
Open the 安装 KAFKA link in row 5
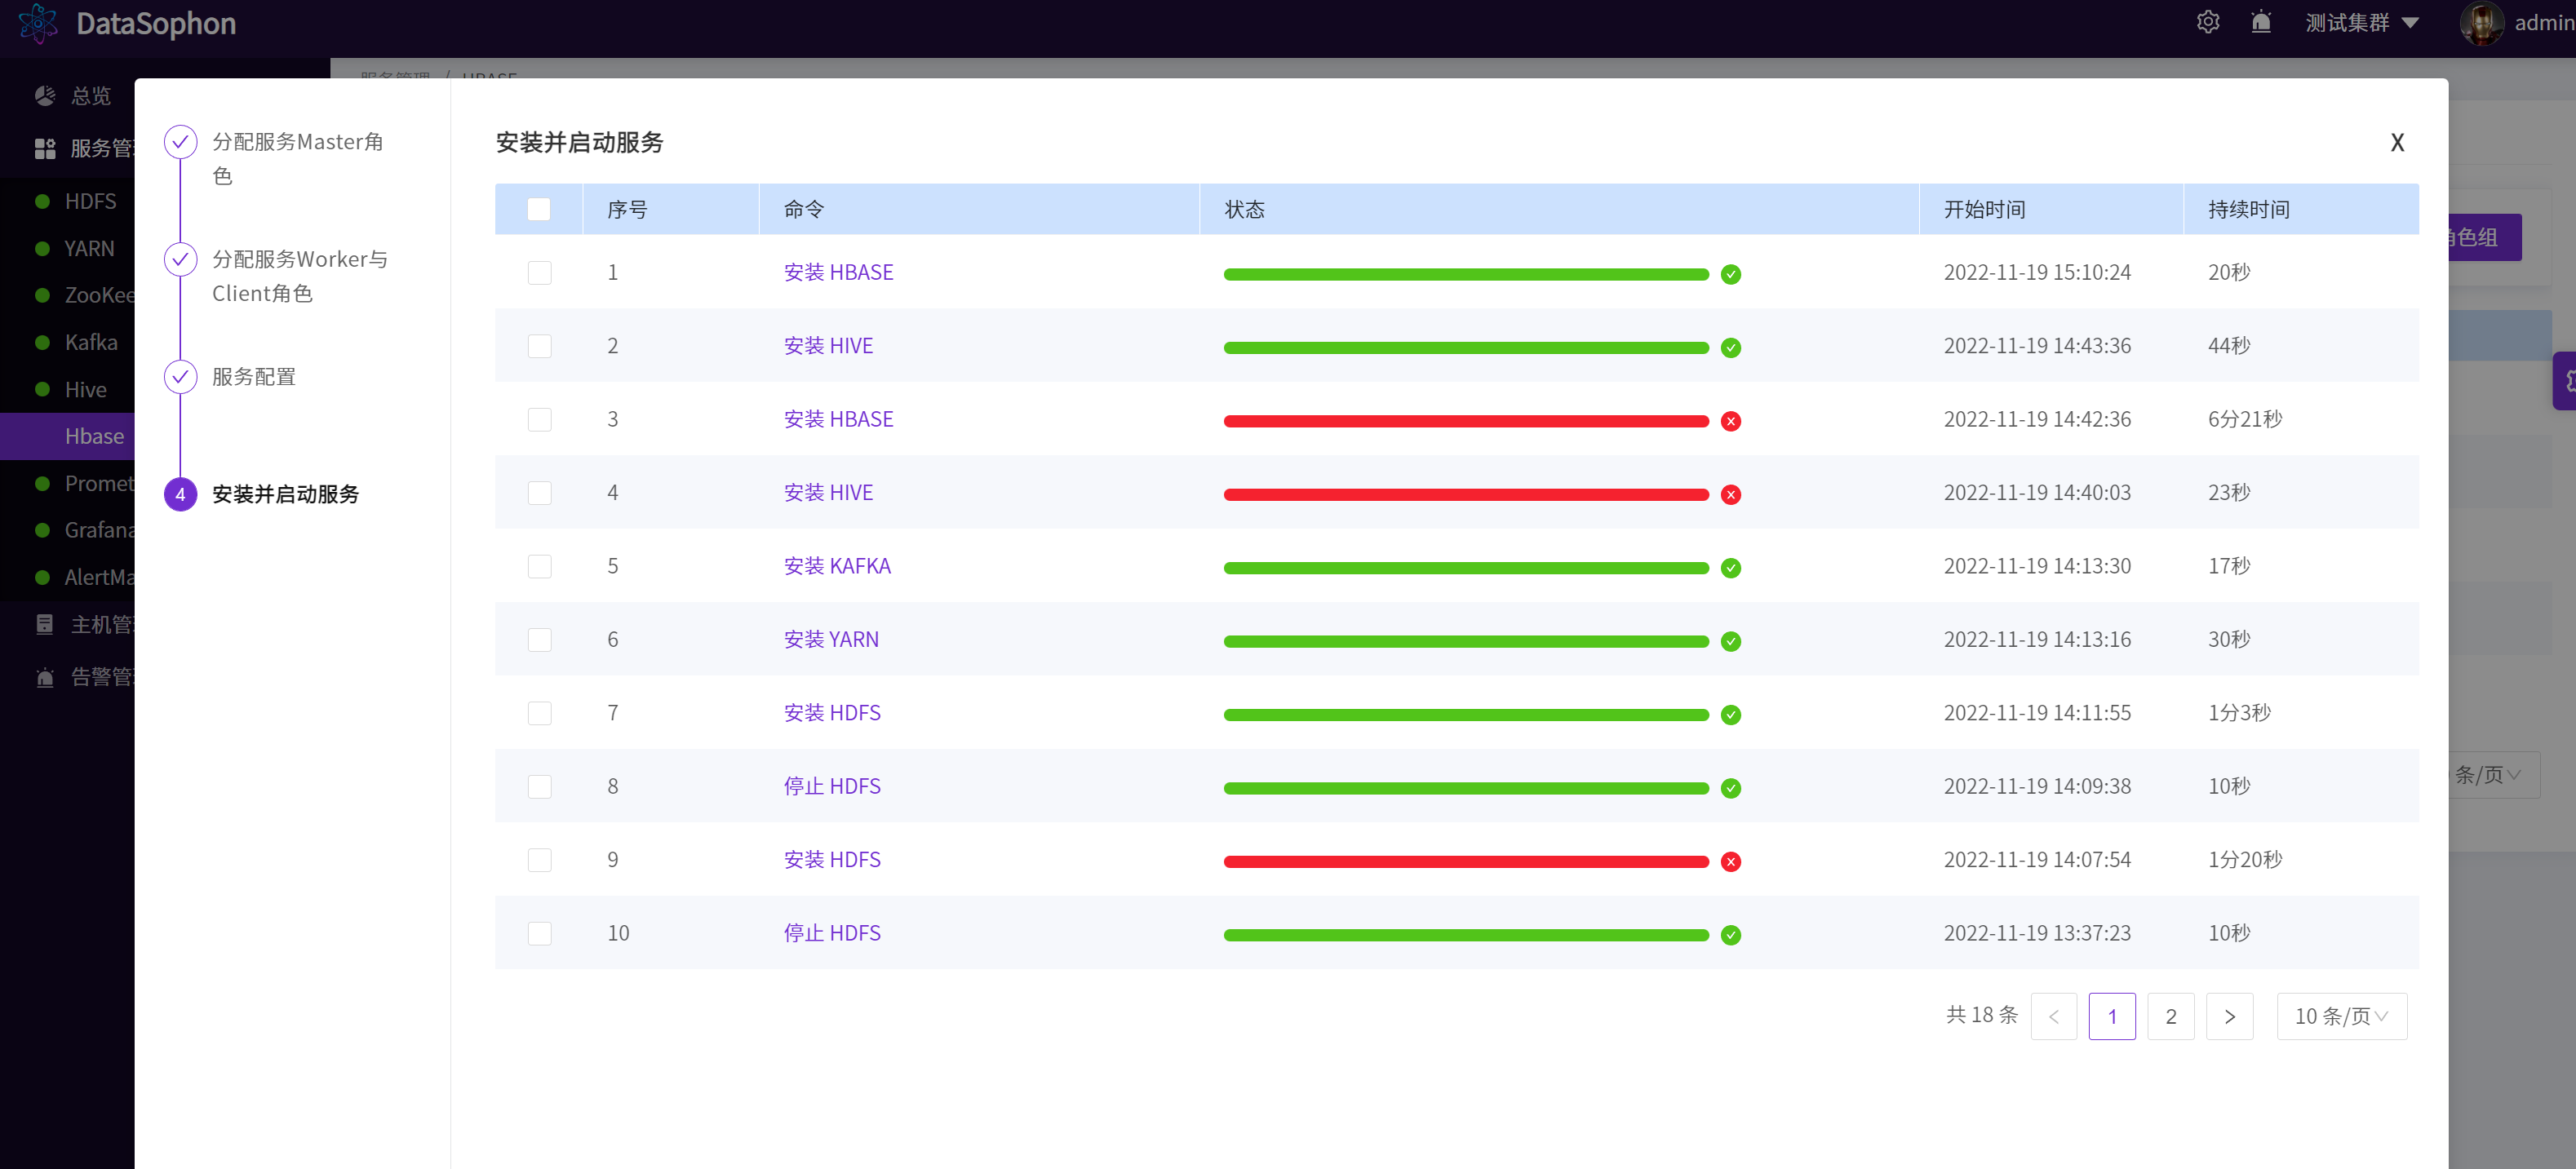coord(837,566)
